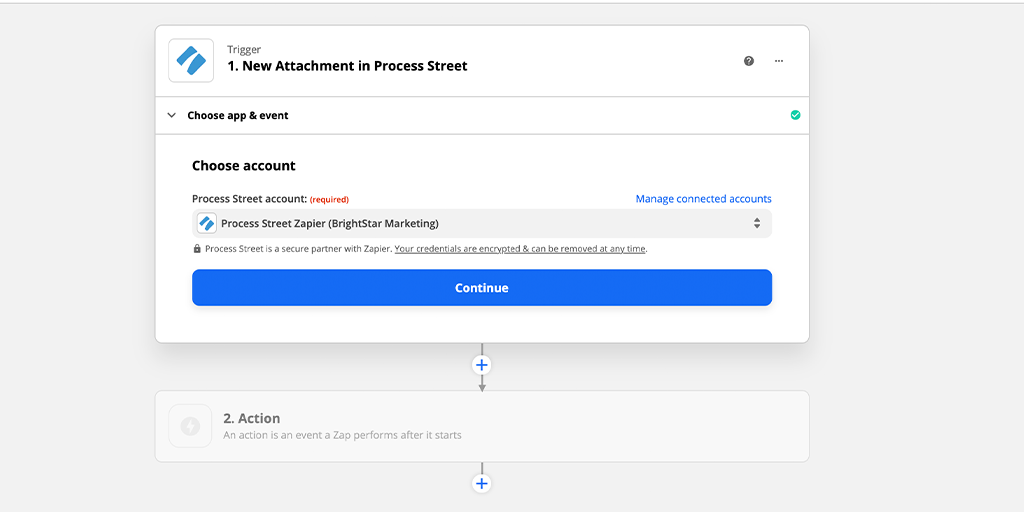Click the 1. New Attachment in Process Street title
This screenshot has height=512, width=1024.
tap(347, 66)
